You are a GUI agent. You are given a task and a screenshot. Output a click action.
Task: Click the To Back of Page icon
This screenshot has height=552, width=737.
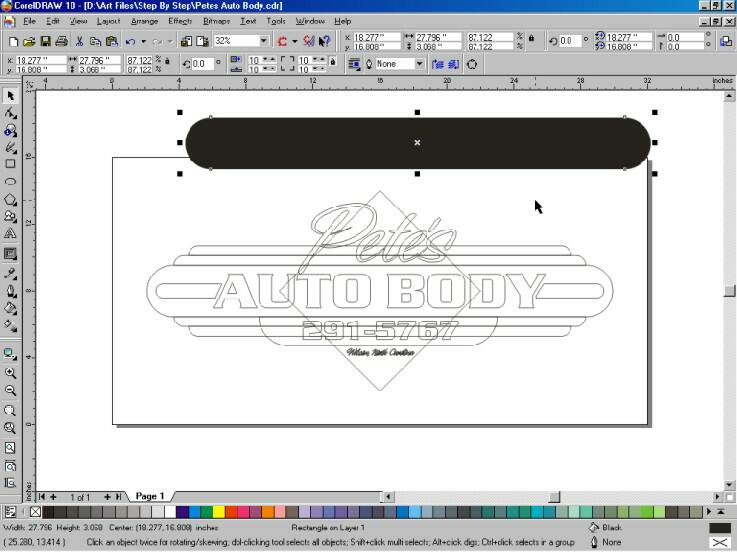pos(454,64)
